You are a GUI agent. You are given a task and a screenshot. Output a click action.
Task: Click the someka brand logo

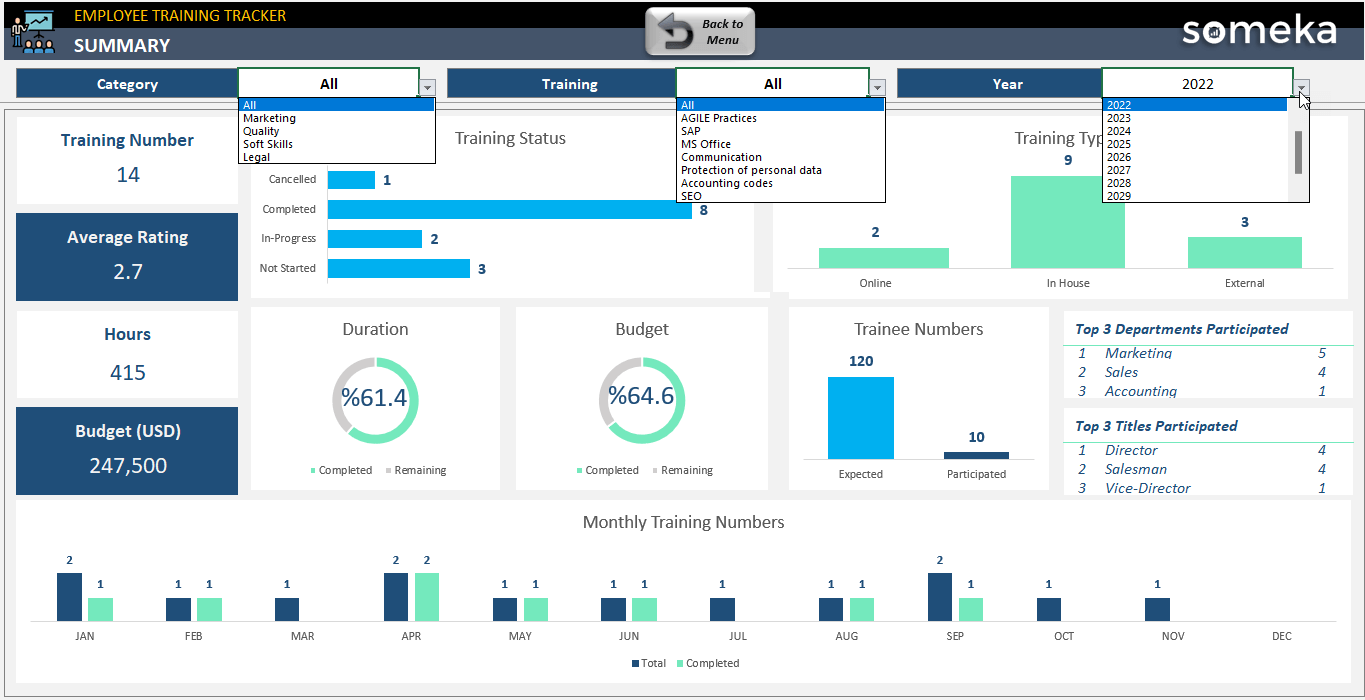(1258, 31)
